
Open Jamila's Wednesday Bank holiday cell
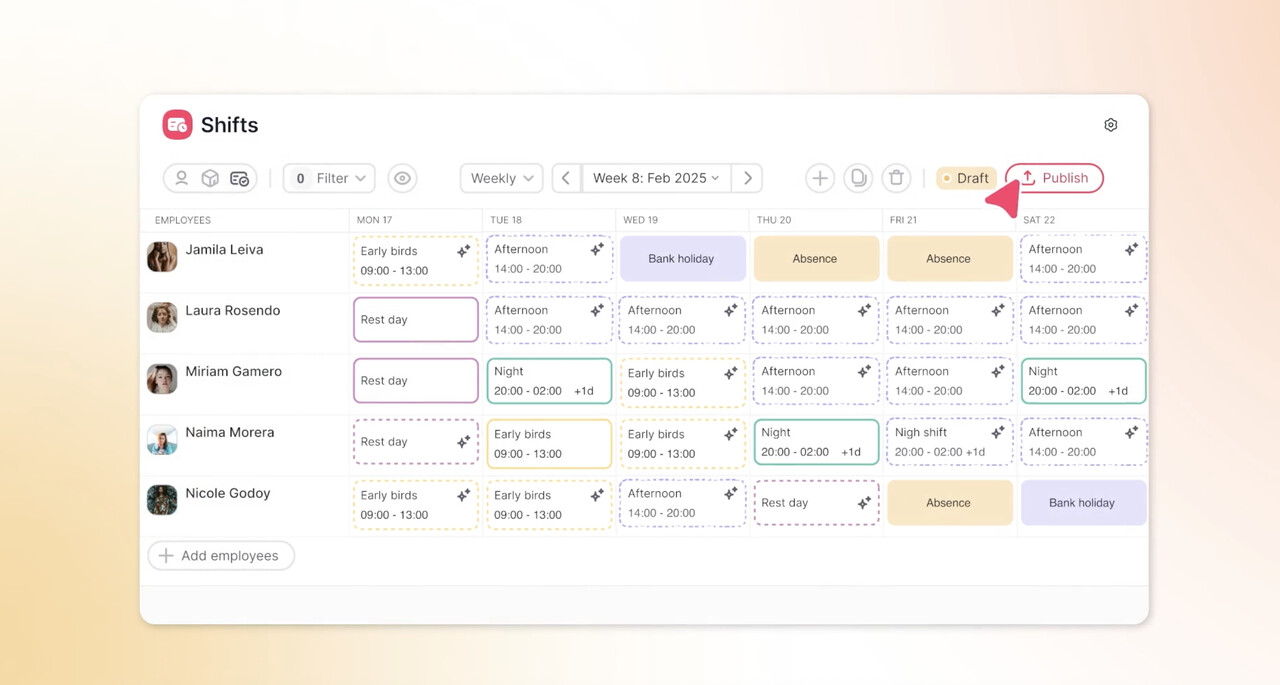coord(683,259)
